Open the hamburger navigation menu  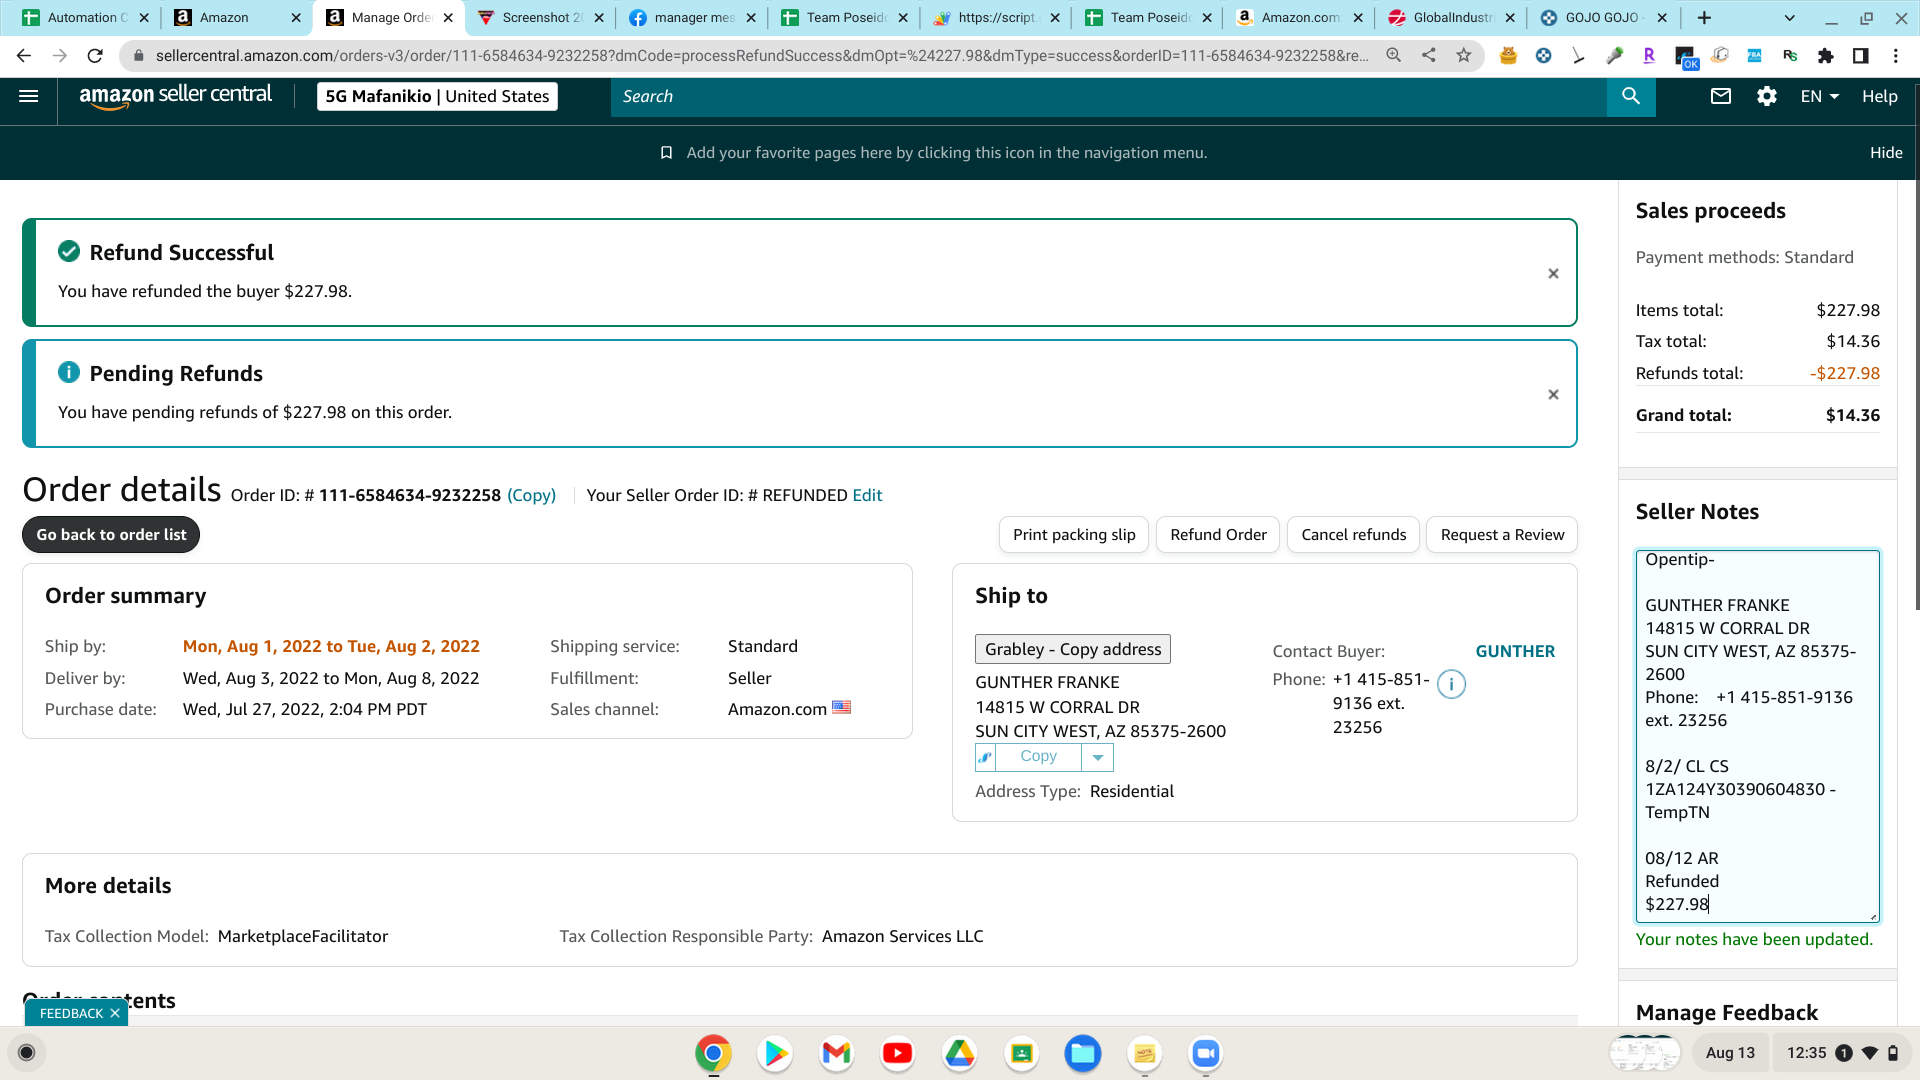coord(29,96)
